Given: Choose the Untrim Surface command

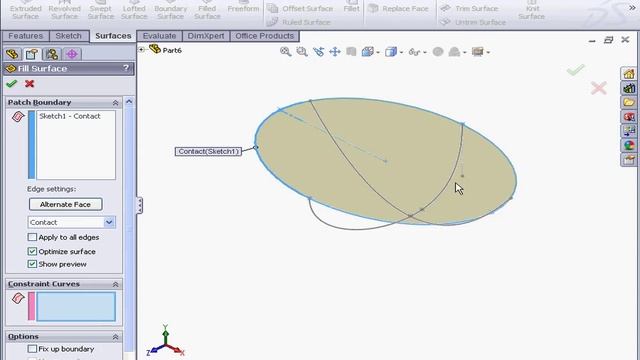Looking at the screenshot, I should click(x=473, y=22).
